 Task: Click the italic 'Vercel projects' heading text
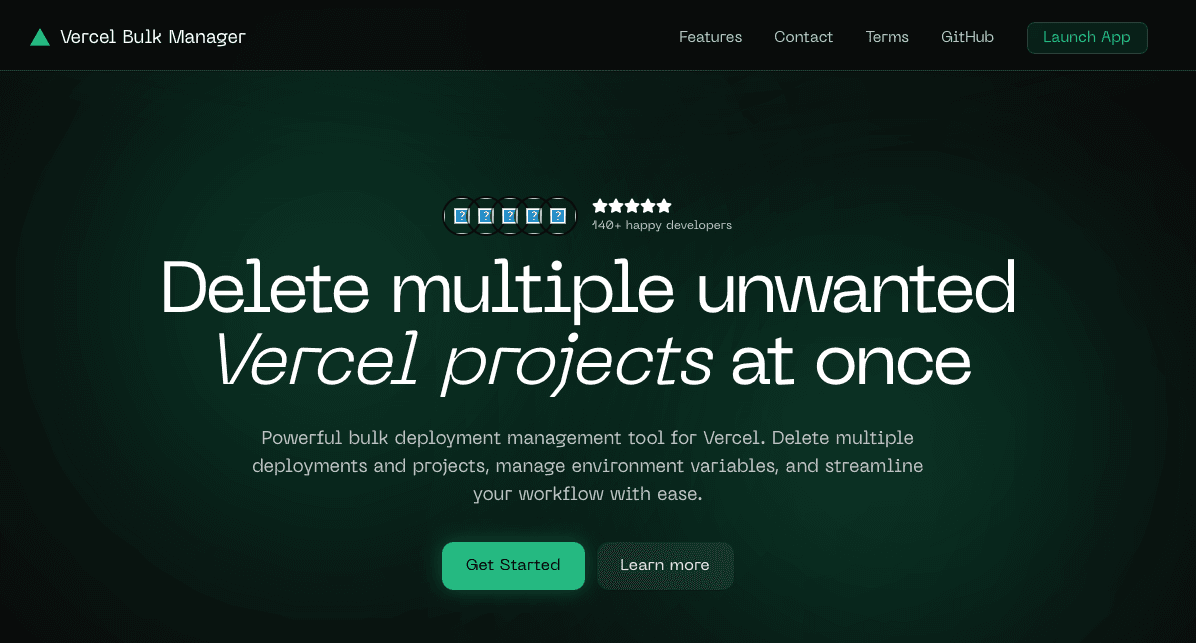coord(464,361)
